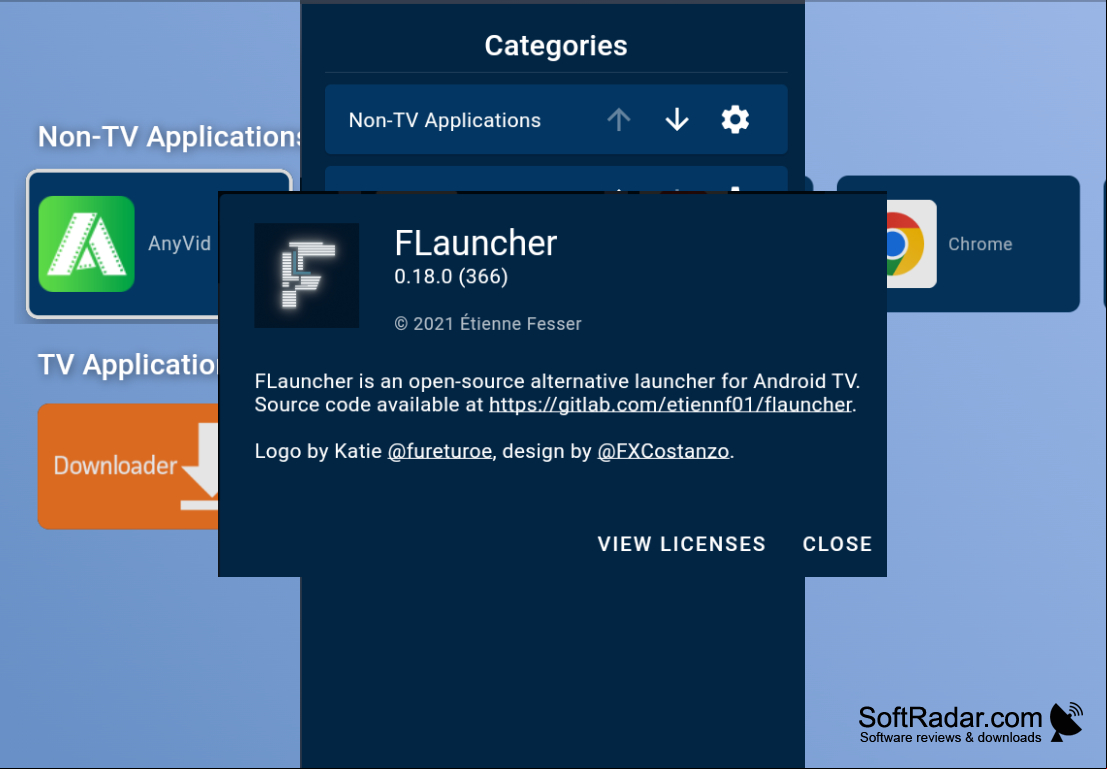
Task: Open the gitlab.com/etiennf01/flauncher source link
Action: tap(670, 405)
